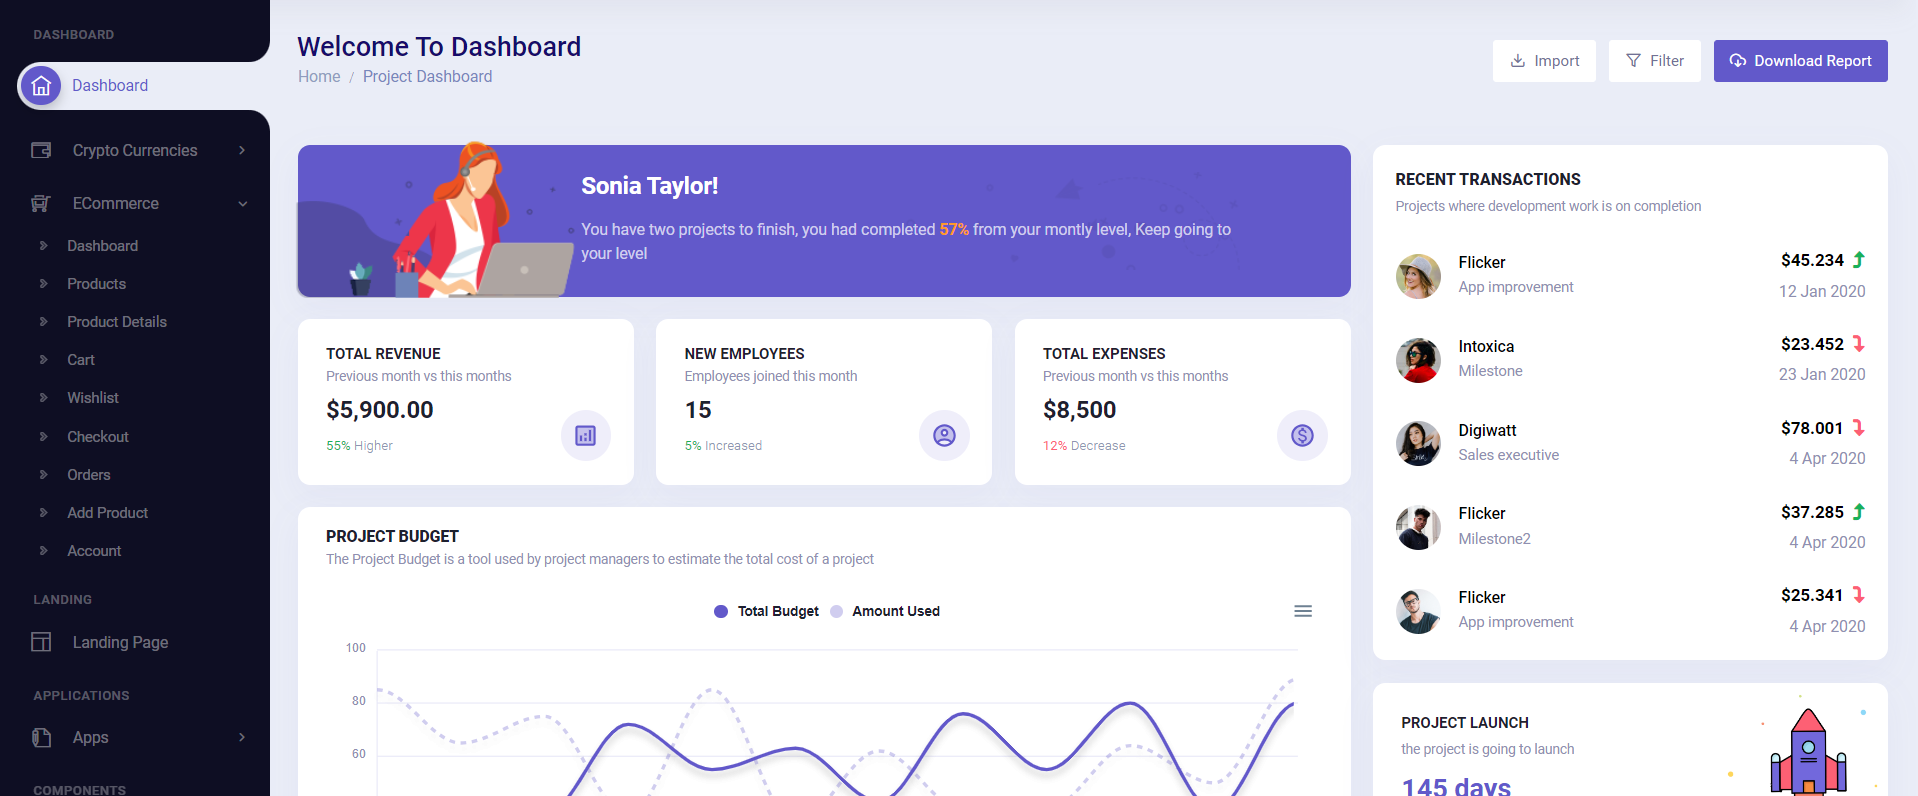Click the Dashboard home icon in sidebar
This screenshot has height=796, width=1918.
[x=41, y=86]
